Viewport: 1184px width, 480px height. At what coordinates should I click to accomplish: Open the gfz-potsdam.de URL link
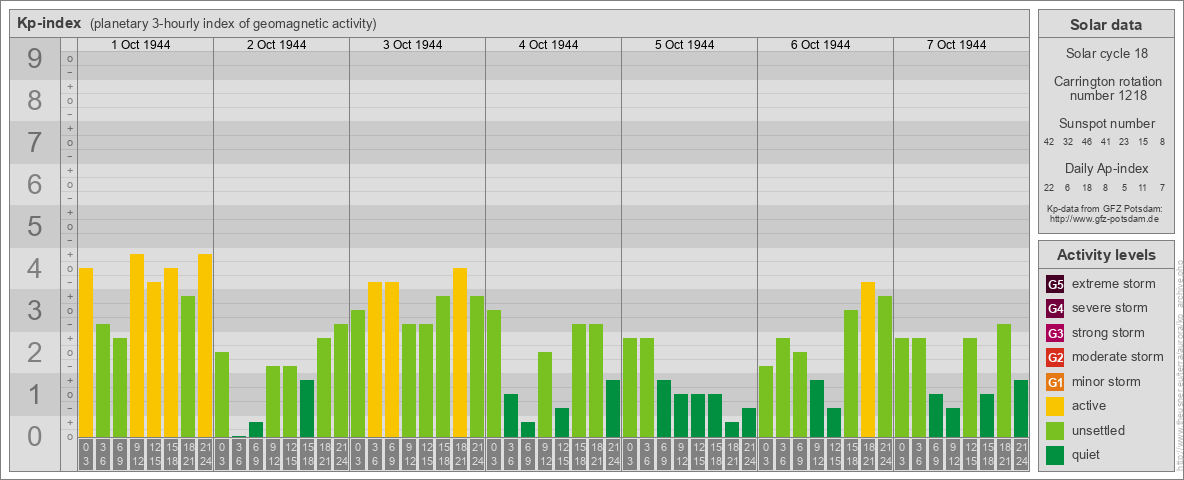pyautogui.click(x=1105, y=218)
